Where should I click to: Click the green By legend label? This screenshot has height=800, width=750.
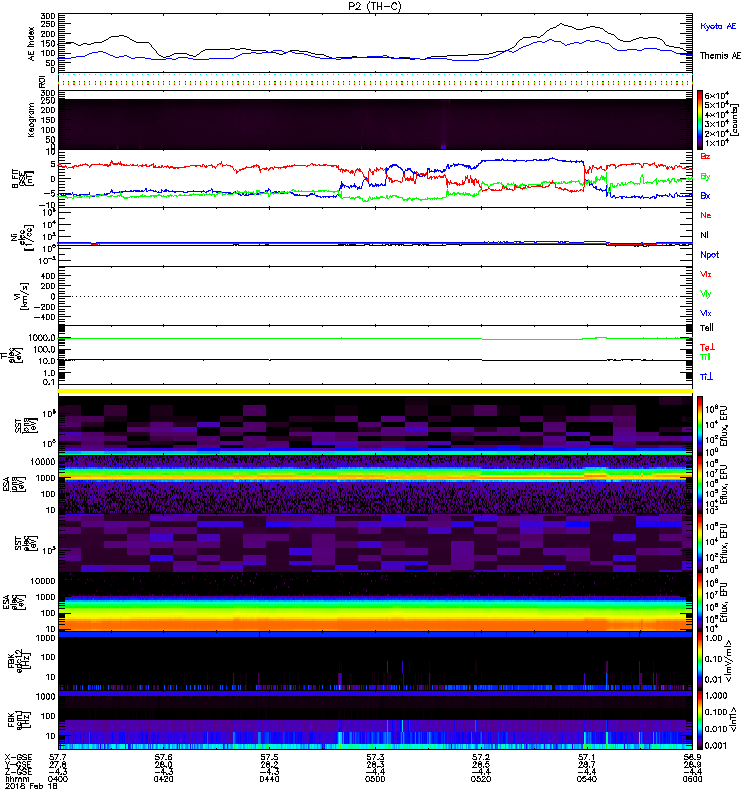(706, 176)
